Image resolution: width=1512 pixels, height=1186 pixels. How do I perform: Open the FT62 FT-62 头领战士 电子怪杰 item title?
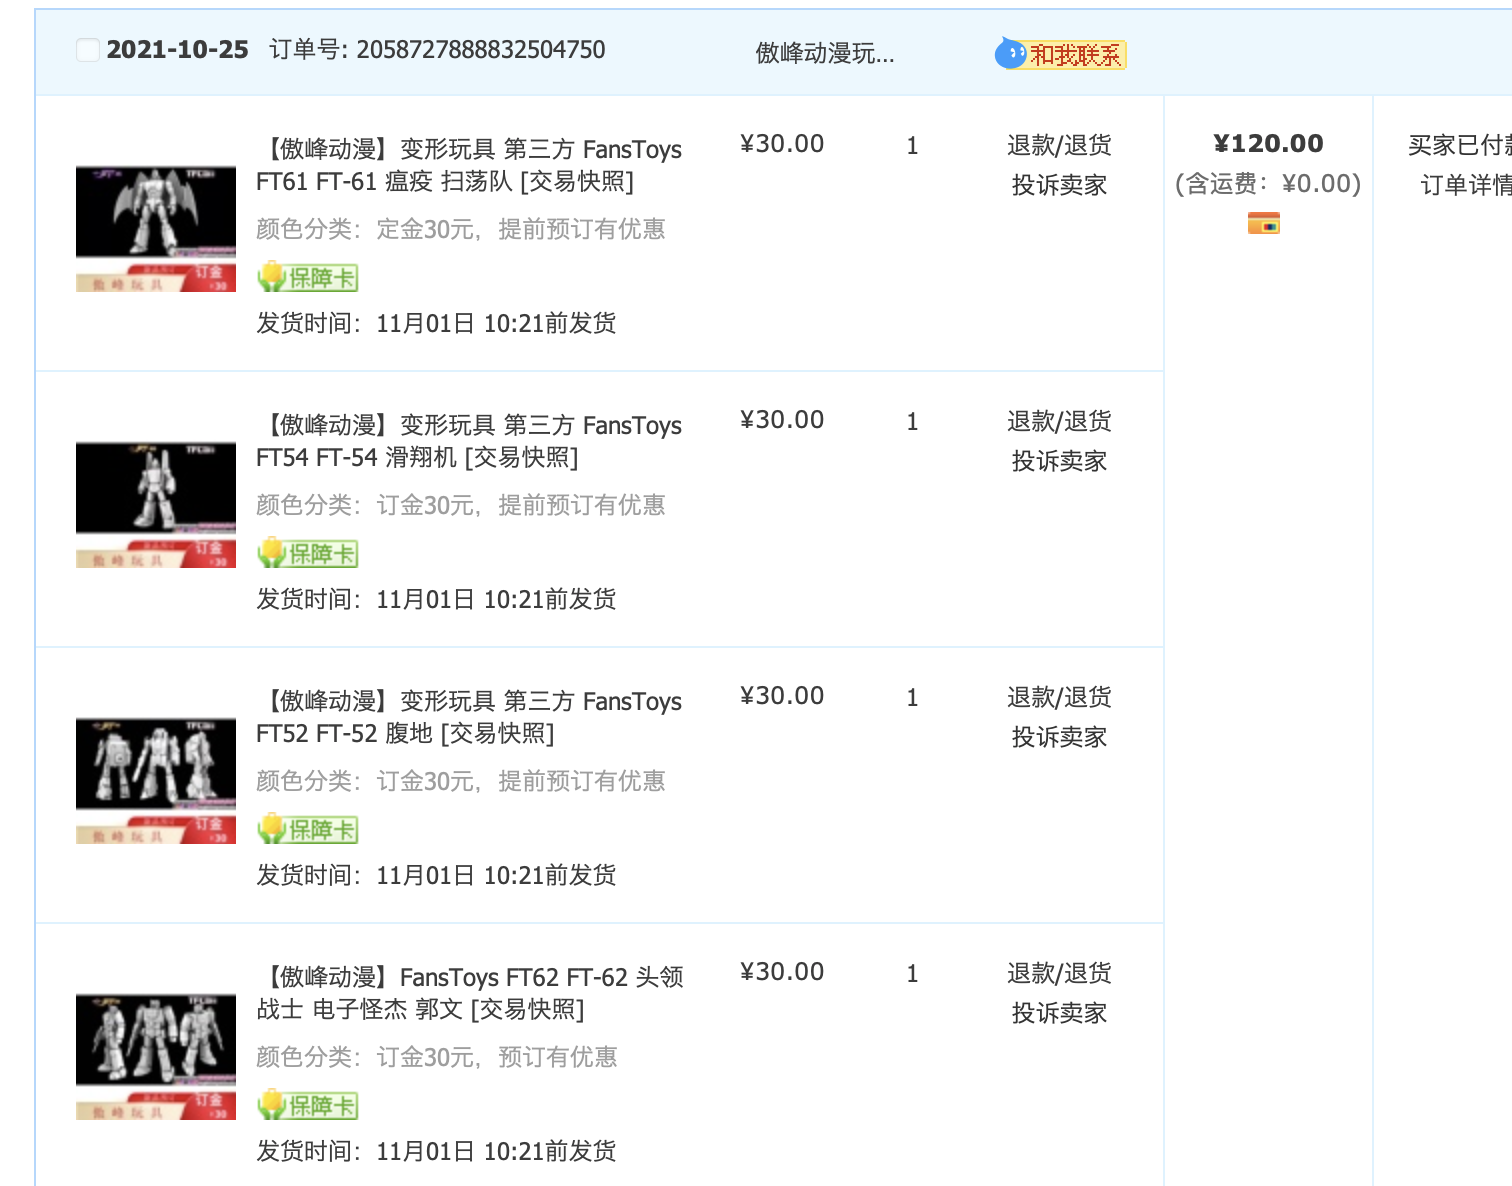point(470,993)
